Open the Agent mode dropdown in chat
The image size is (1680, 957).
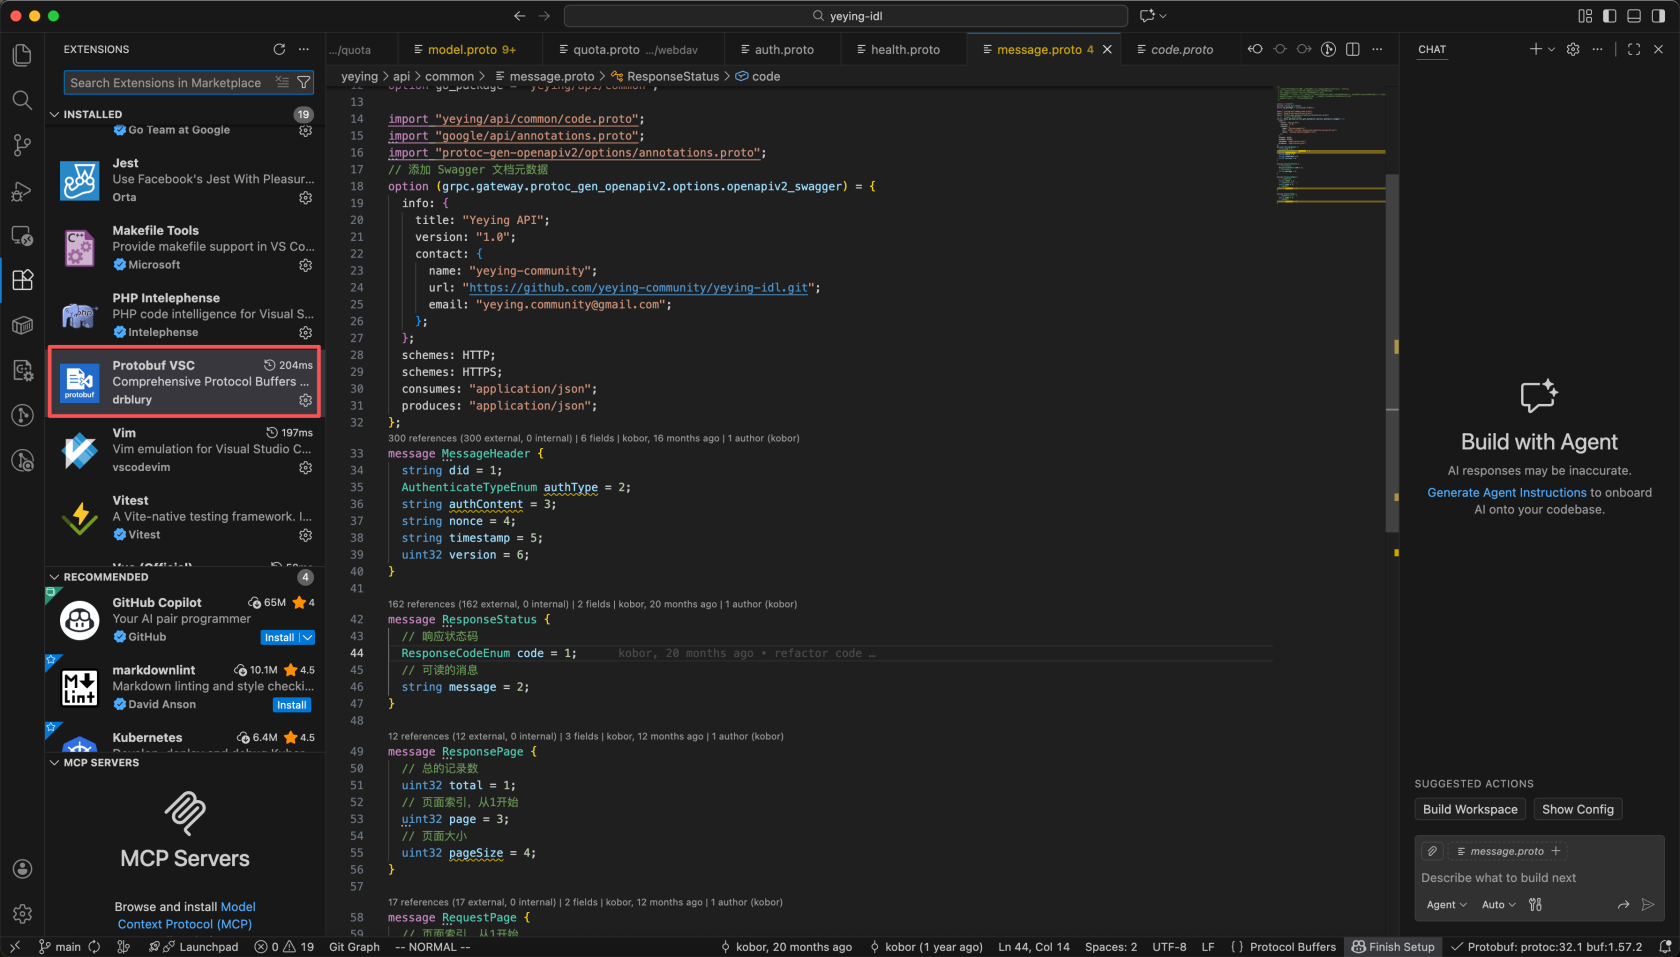click(1446, 905)
